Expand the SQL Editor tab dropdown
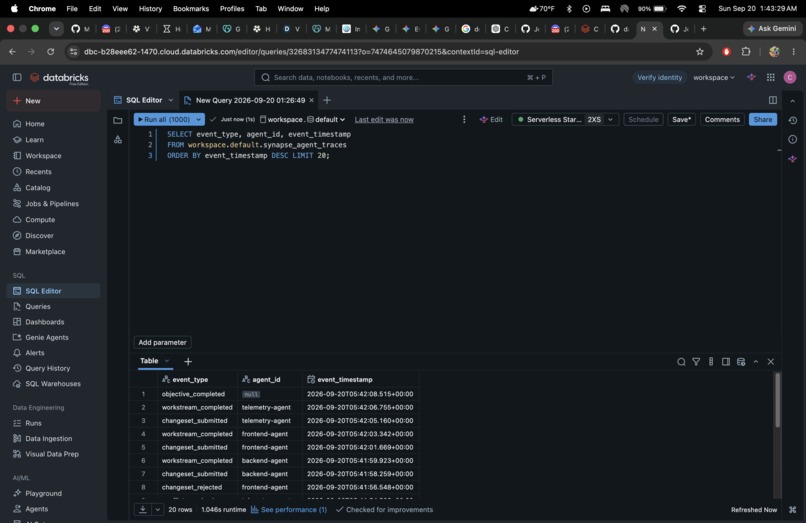Screen dimensions: 806x523 click(x=171, y=100)
